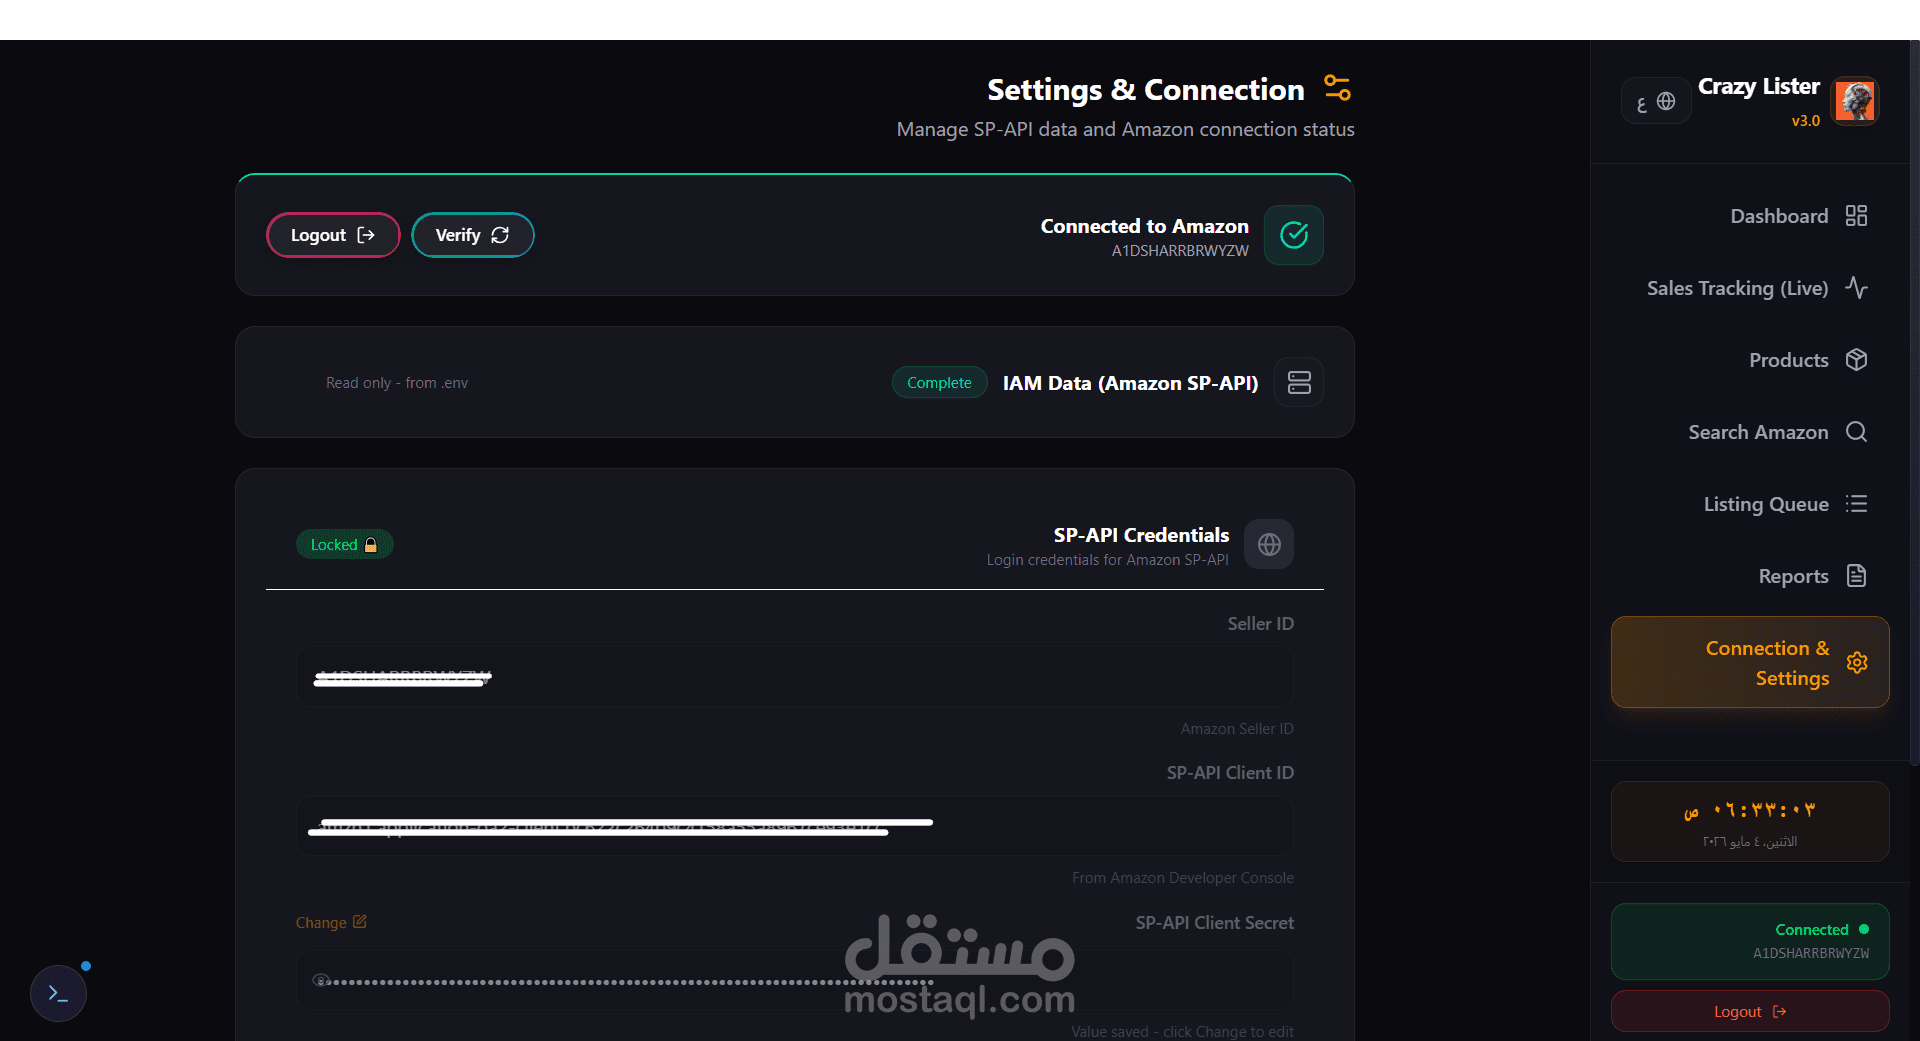Go to Sales Tracking (Live)
1920x1041 pixels.
click(1757, 288)
